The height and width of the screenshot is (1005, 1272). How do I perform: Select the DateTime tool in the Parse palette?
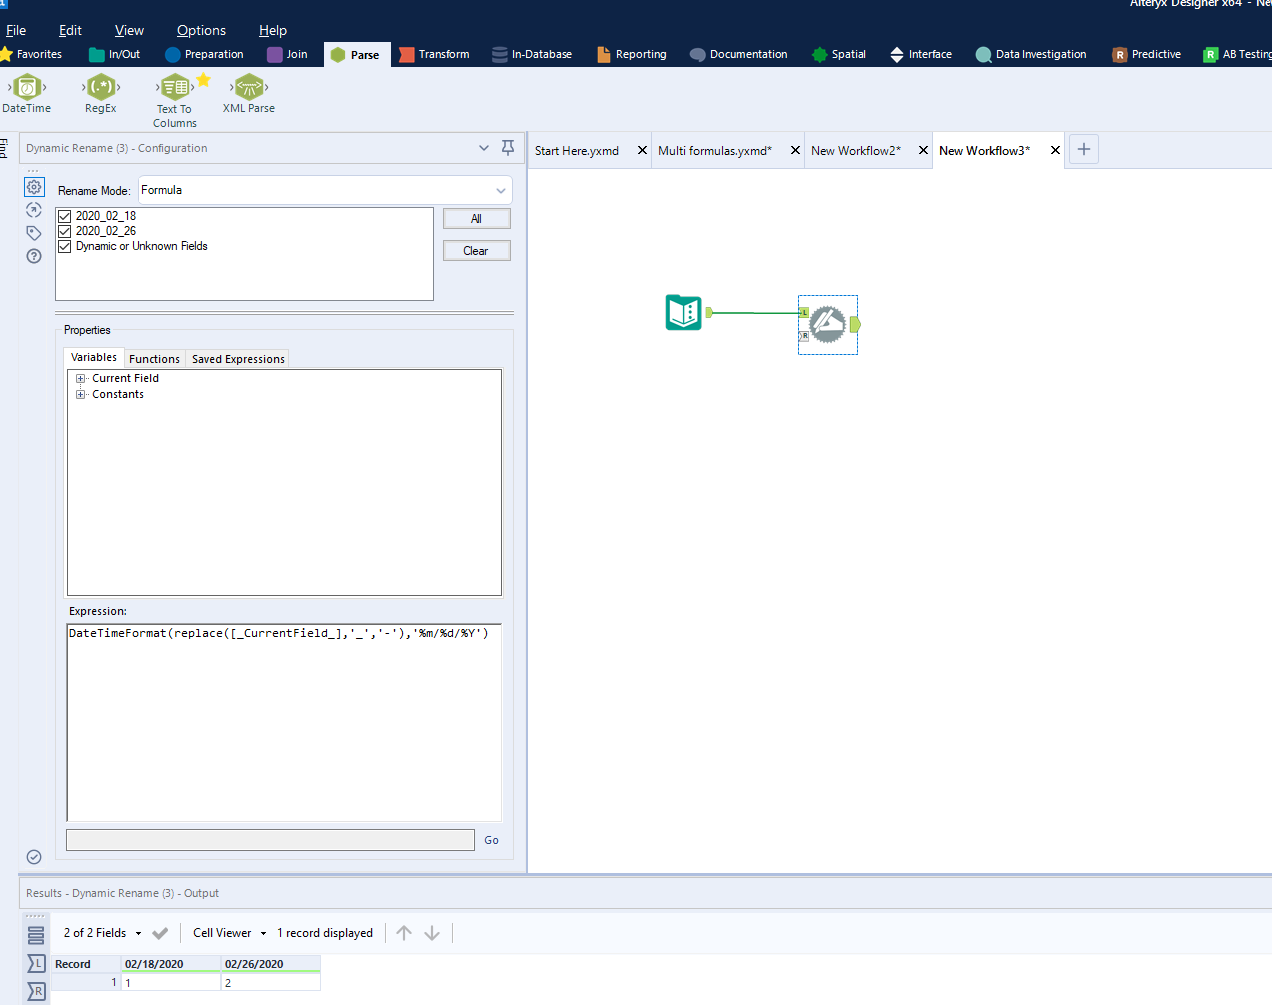[25, 95]
